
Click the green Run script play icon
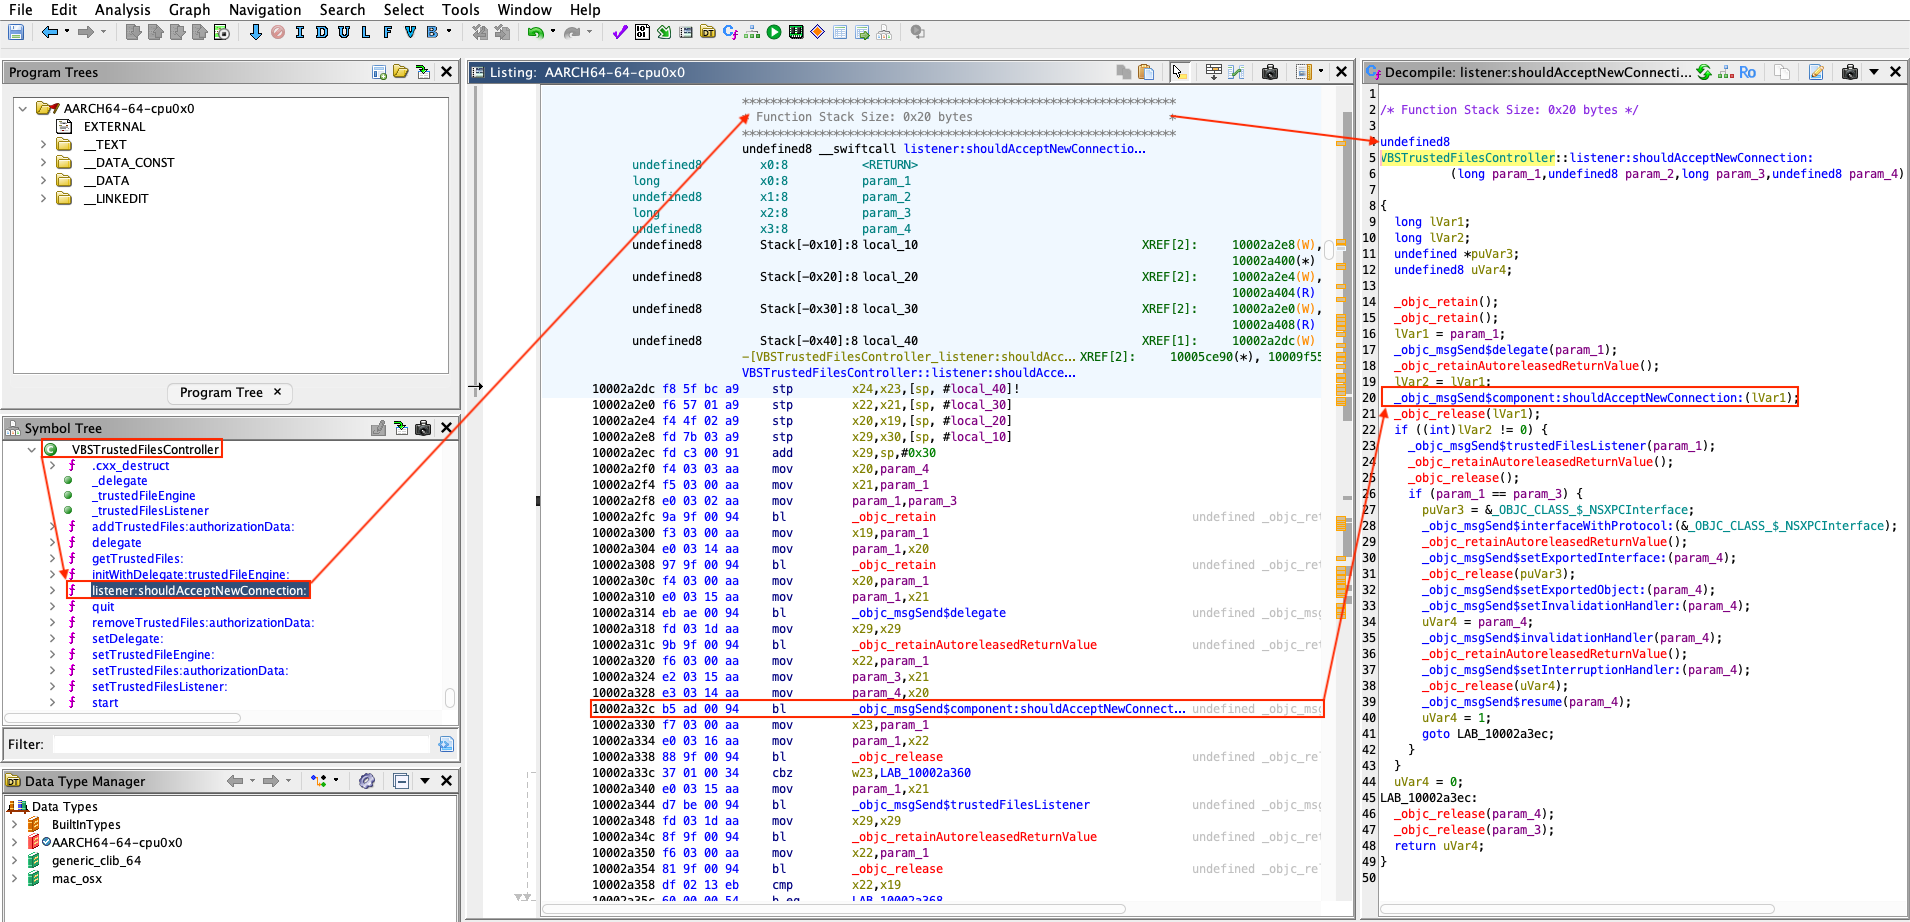[774, 33]
